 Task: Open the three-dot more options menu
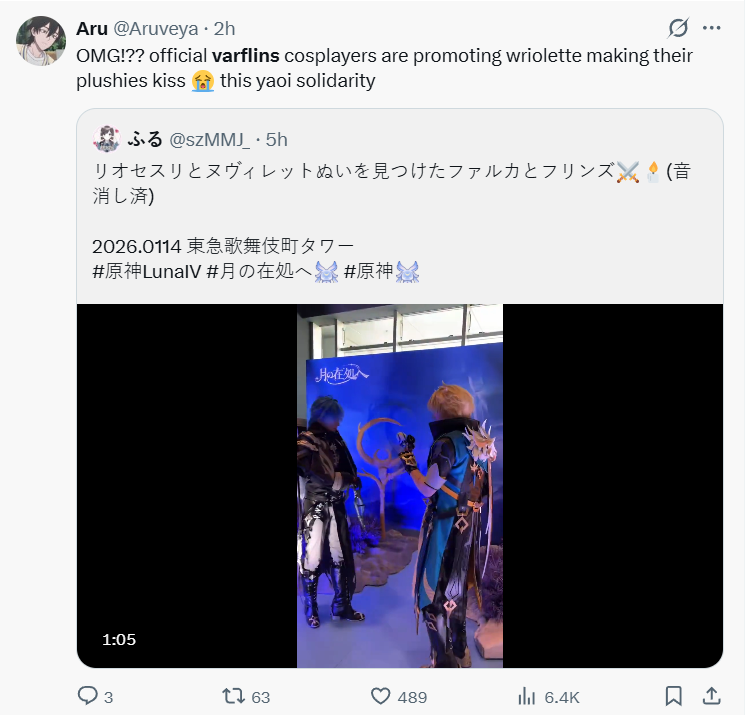pos(711,28)
